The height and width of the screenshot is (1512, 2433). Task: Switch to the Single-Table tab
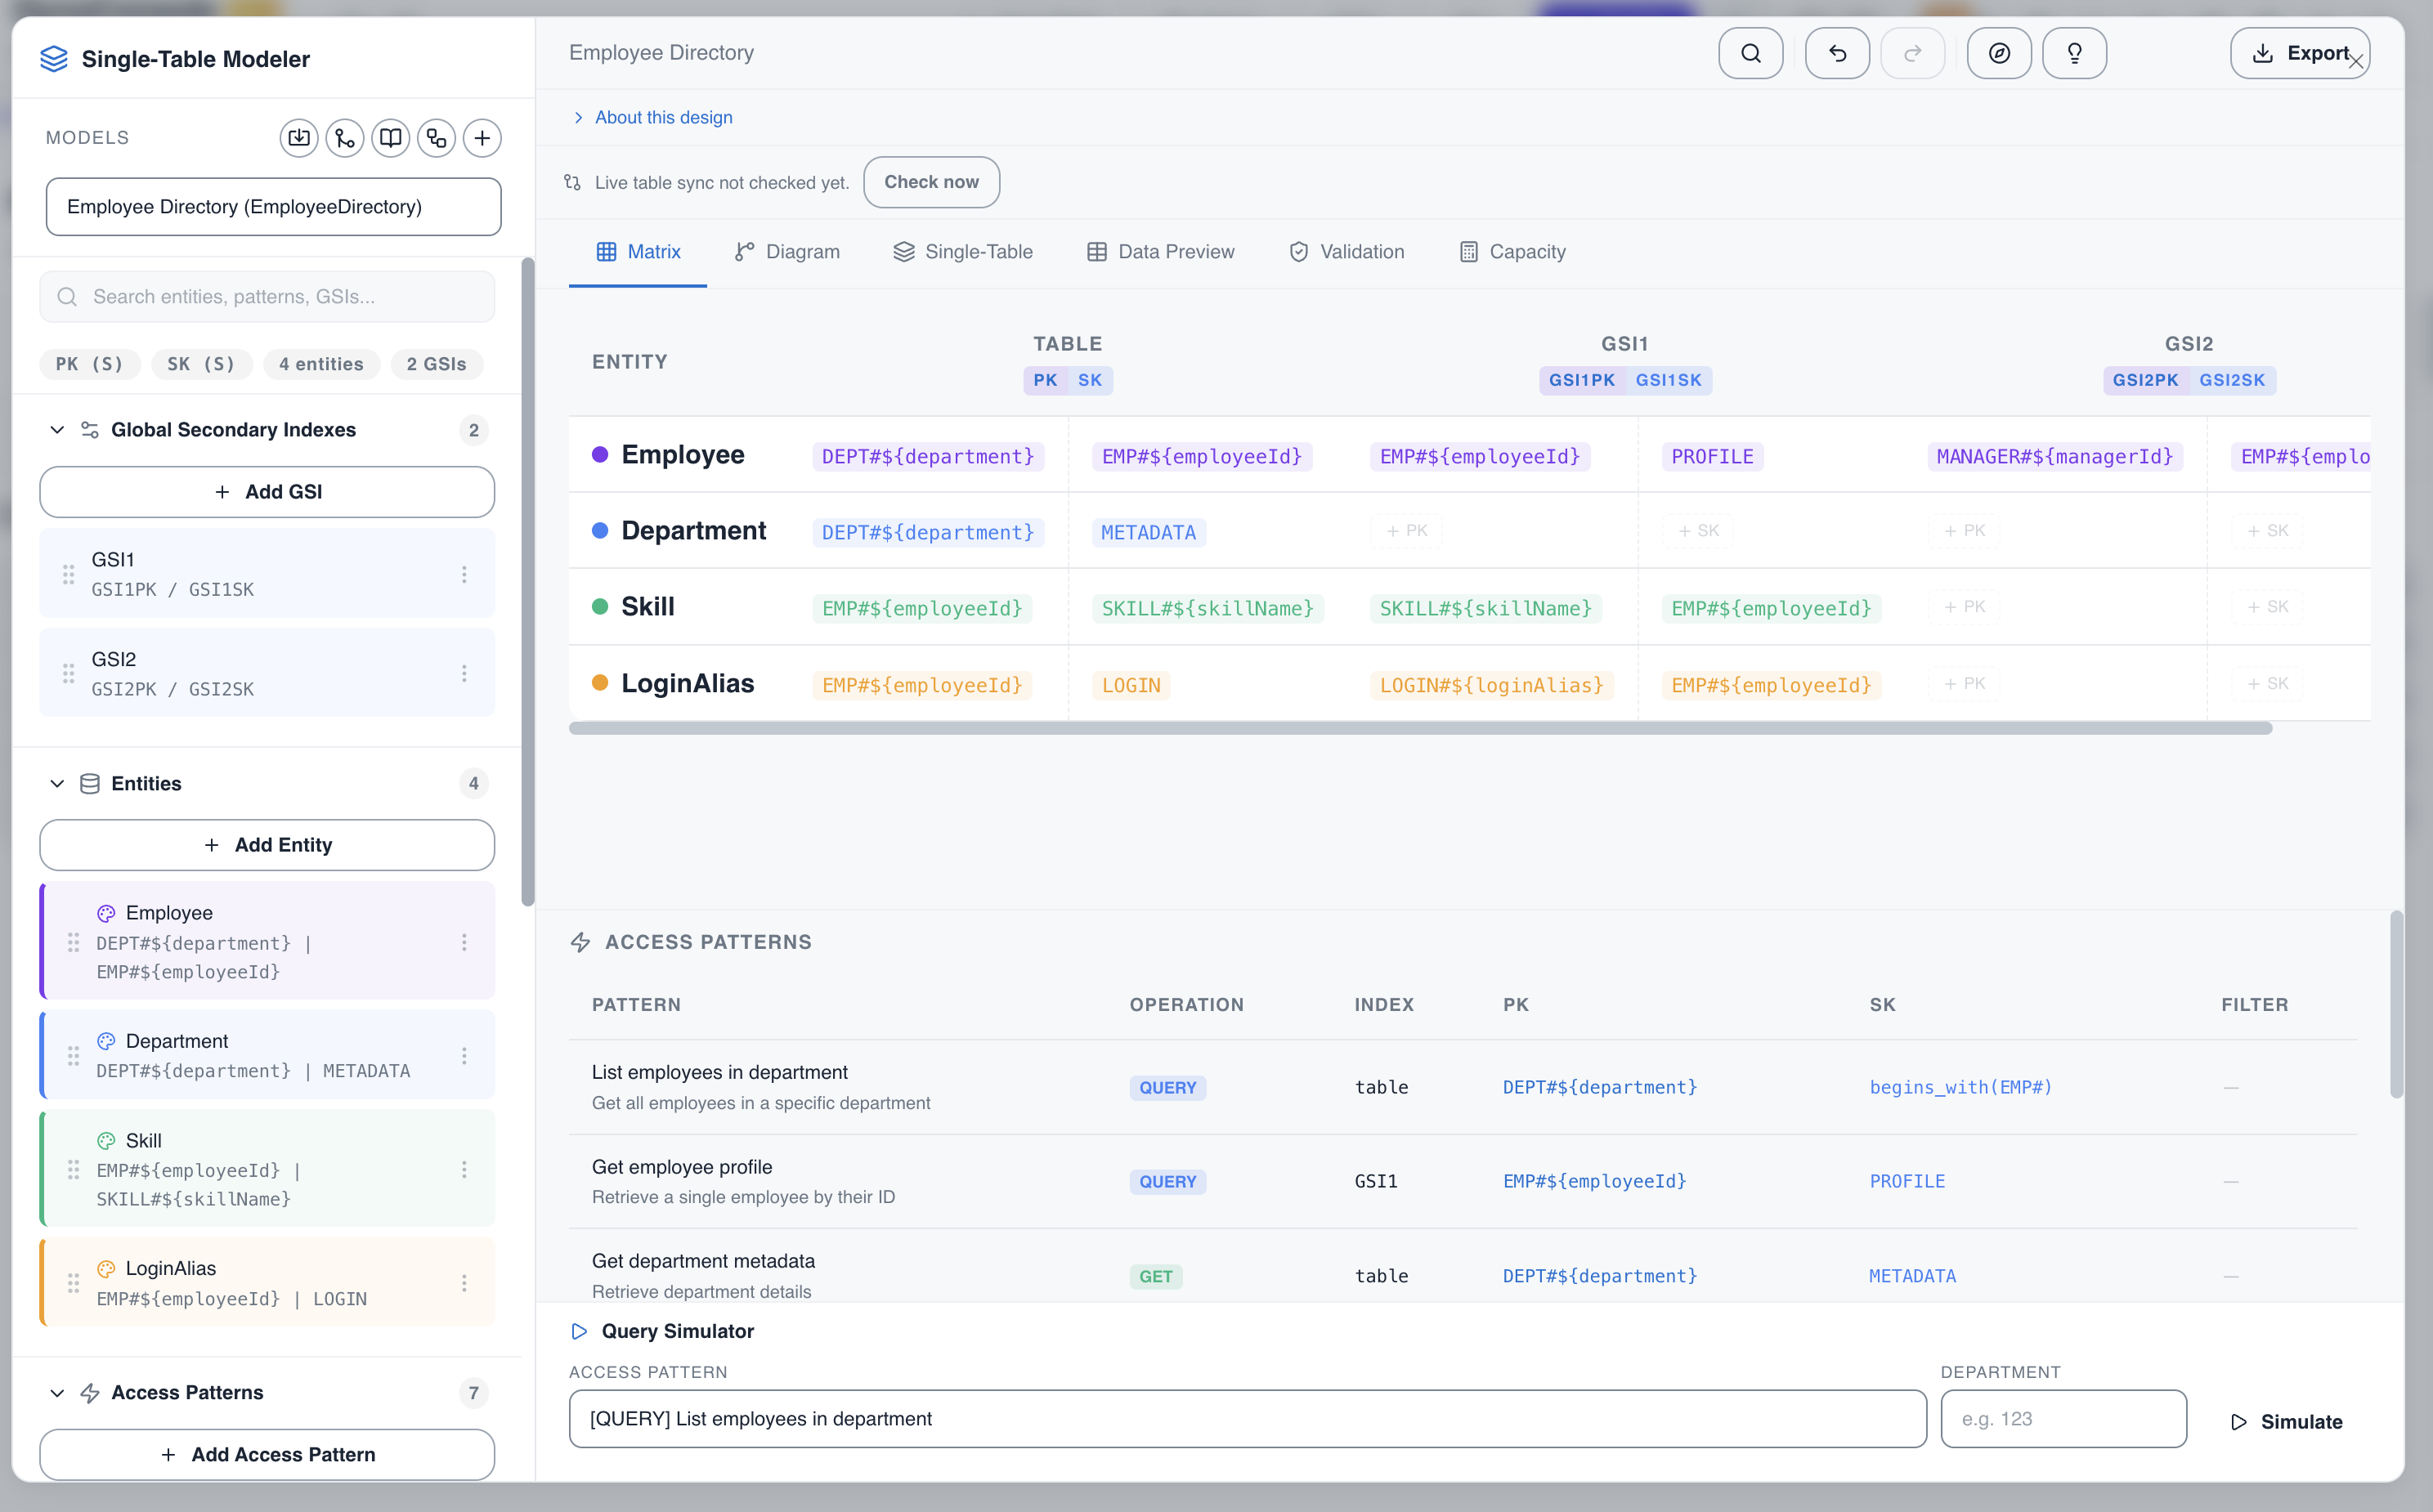[x=963, y=252]
